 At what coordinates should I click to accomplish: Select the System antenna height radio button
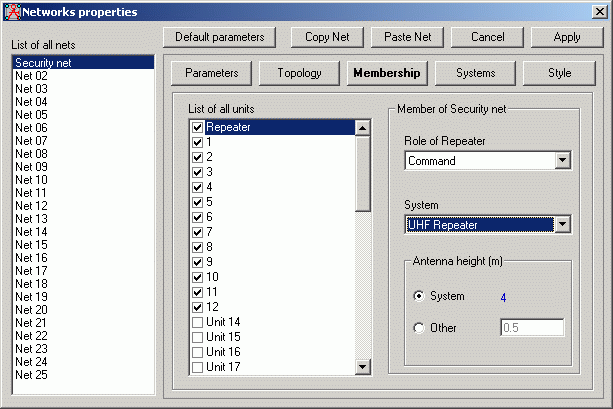click(x=418, y=297)
